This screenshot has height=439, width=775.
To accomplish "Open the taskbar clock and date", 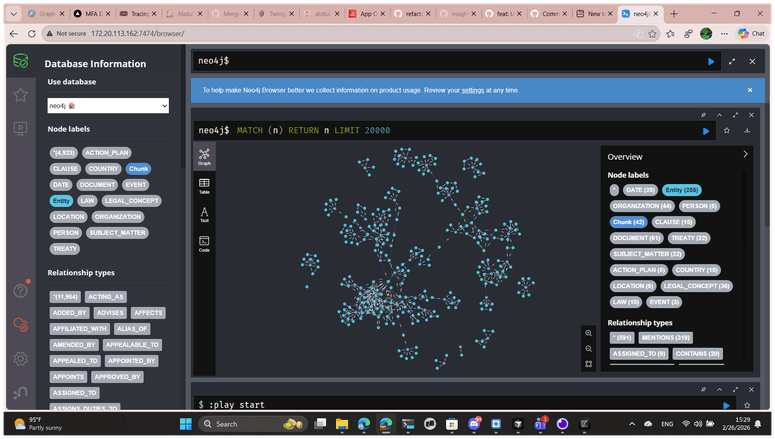I will coord(736,424).
